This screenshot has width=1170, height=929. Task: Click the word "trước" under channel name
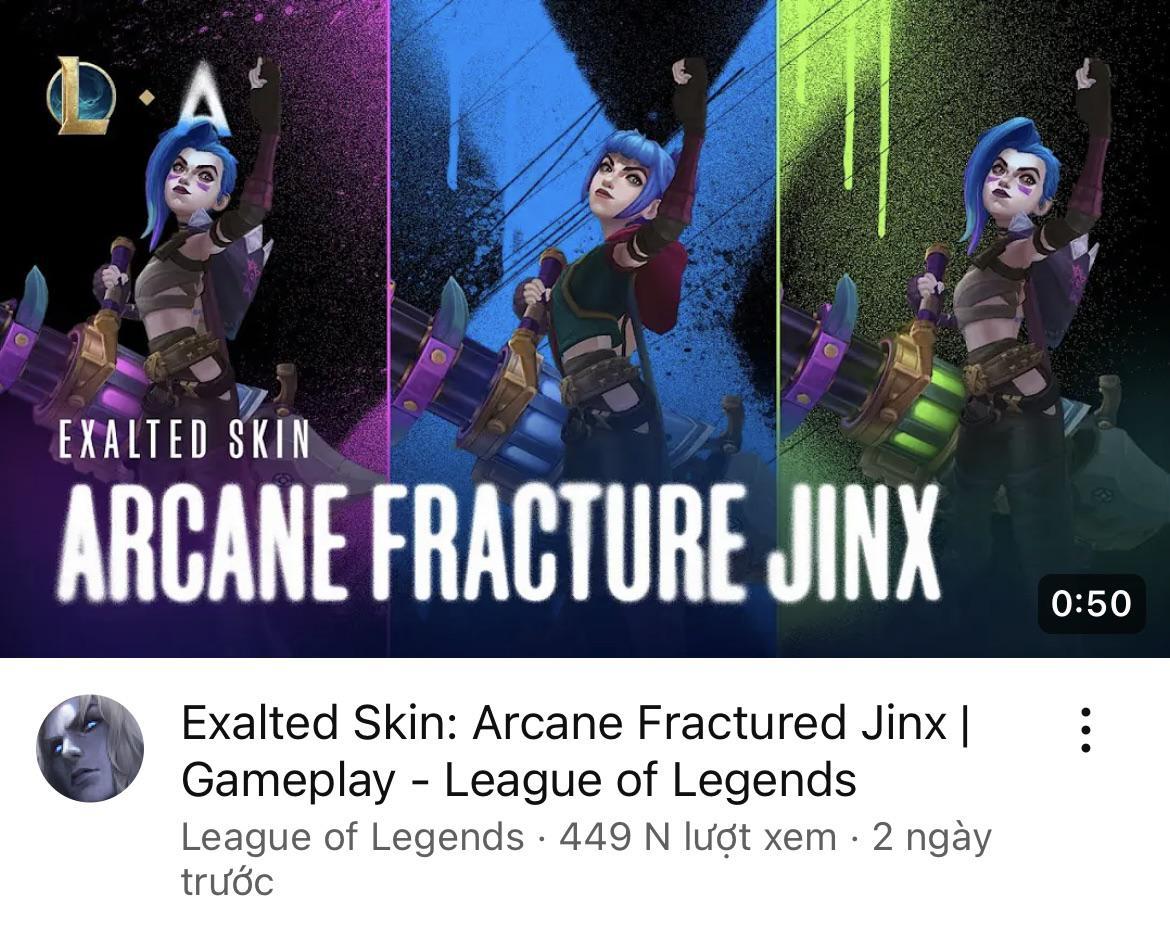[x=227, y=883]
